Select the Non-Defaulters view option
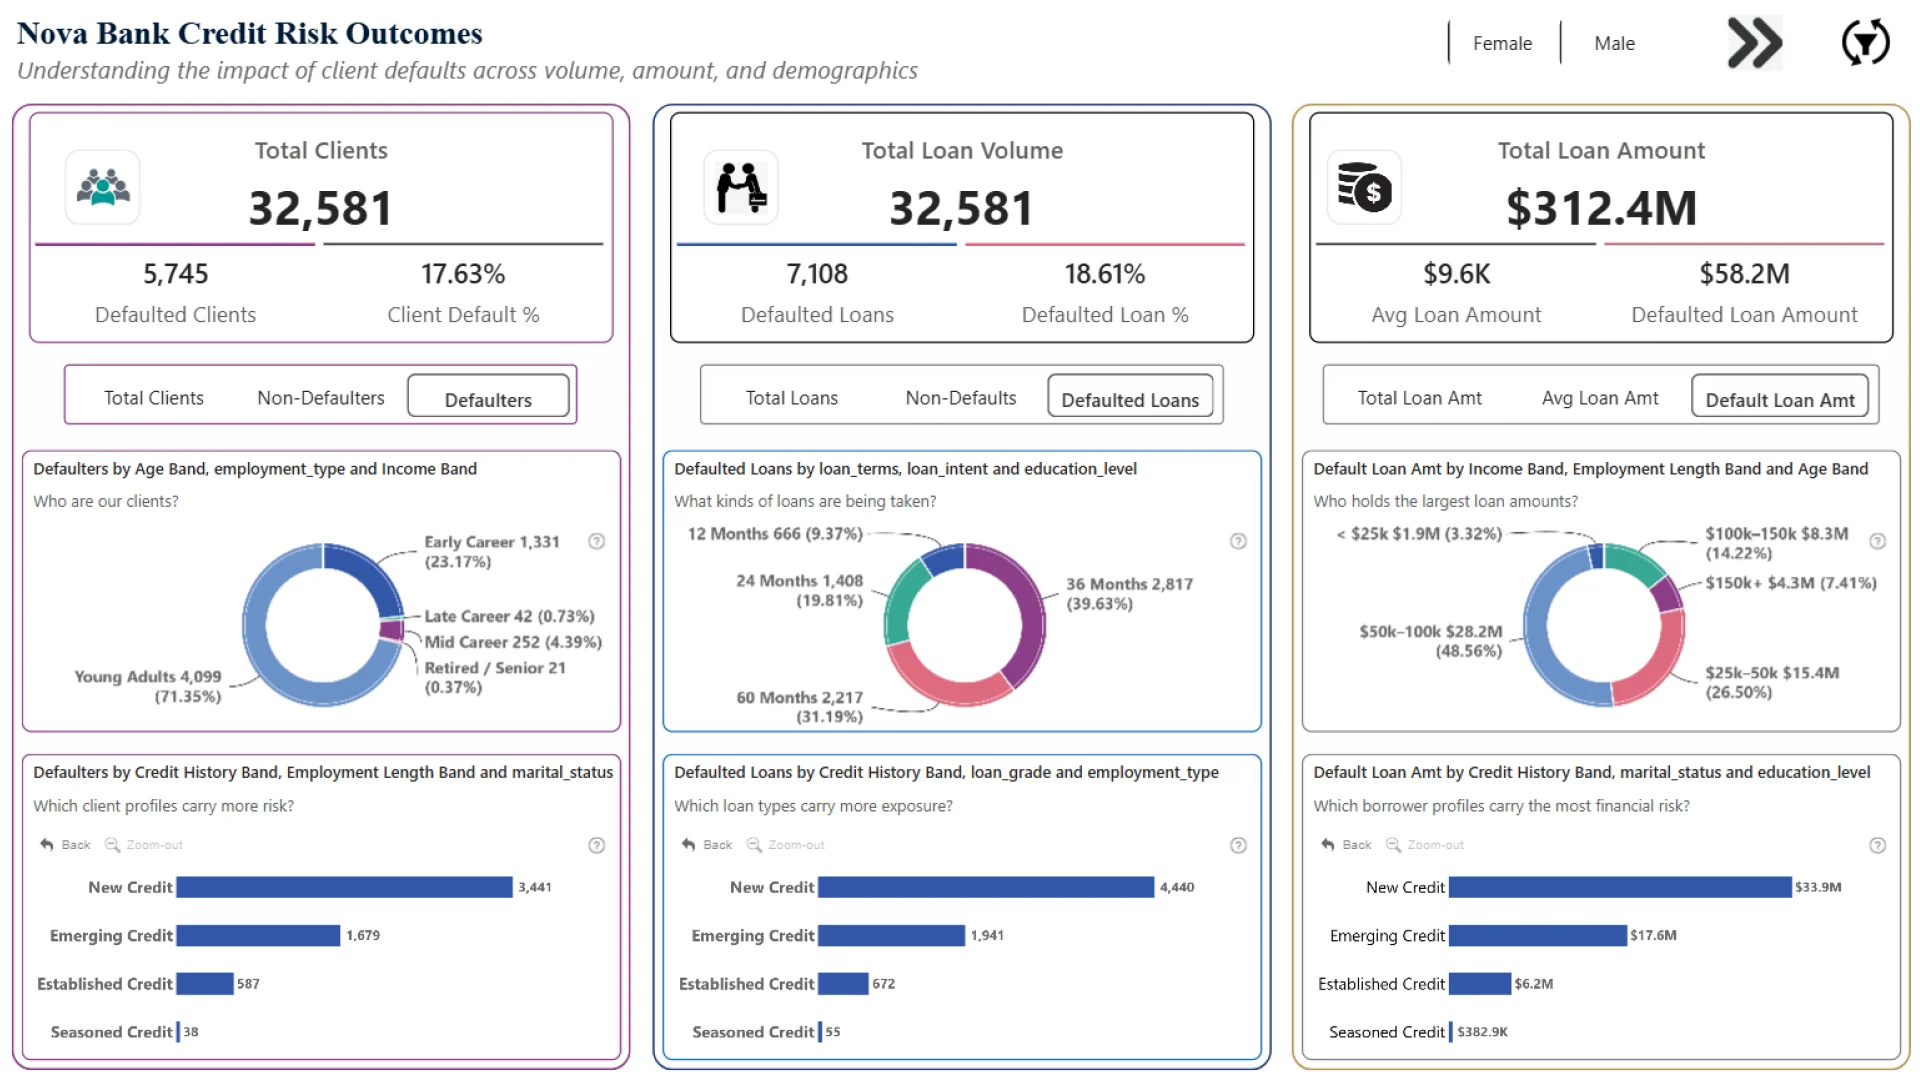Viewport: 1920px width, 1080px height. click(320, 398)
